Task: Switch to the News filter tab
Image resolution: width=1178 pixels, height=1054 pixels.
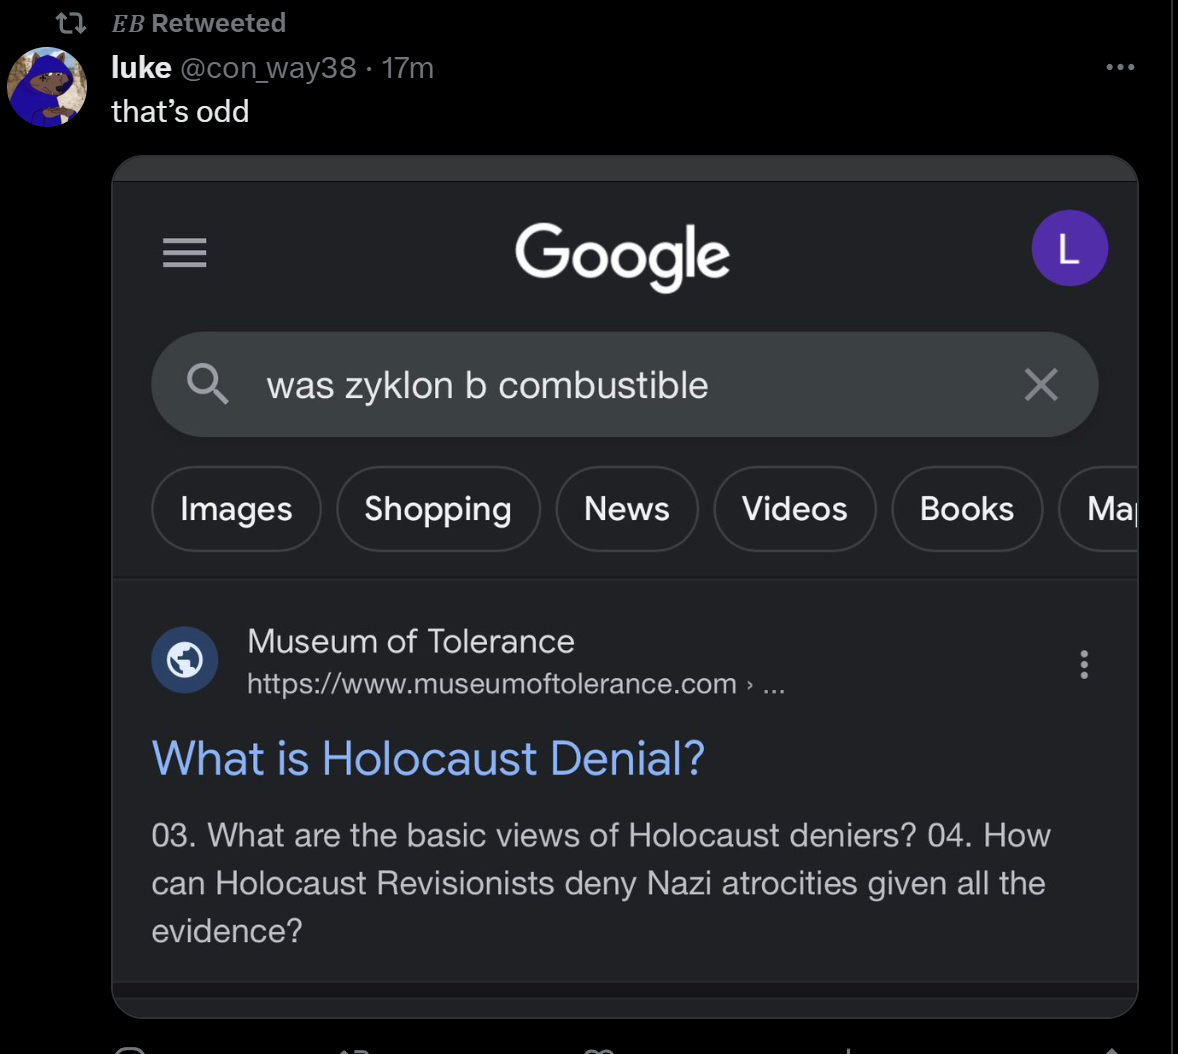Action: [627, 509]
